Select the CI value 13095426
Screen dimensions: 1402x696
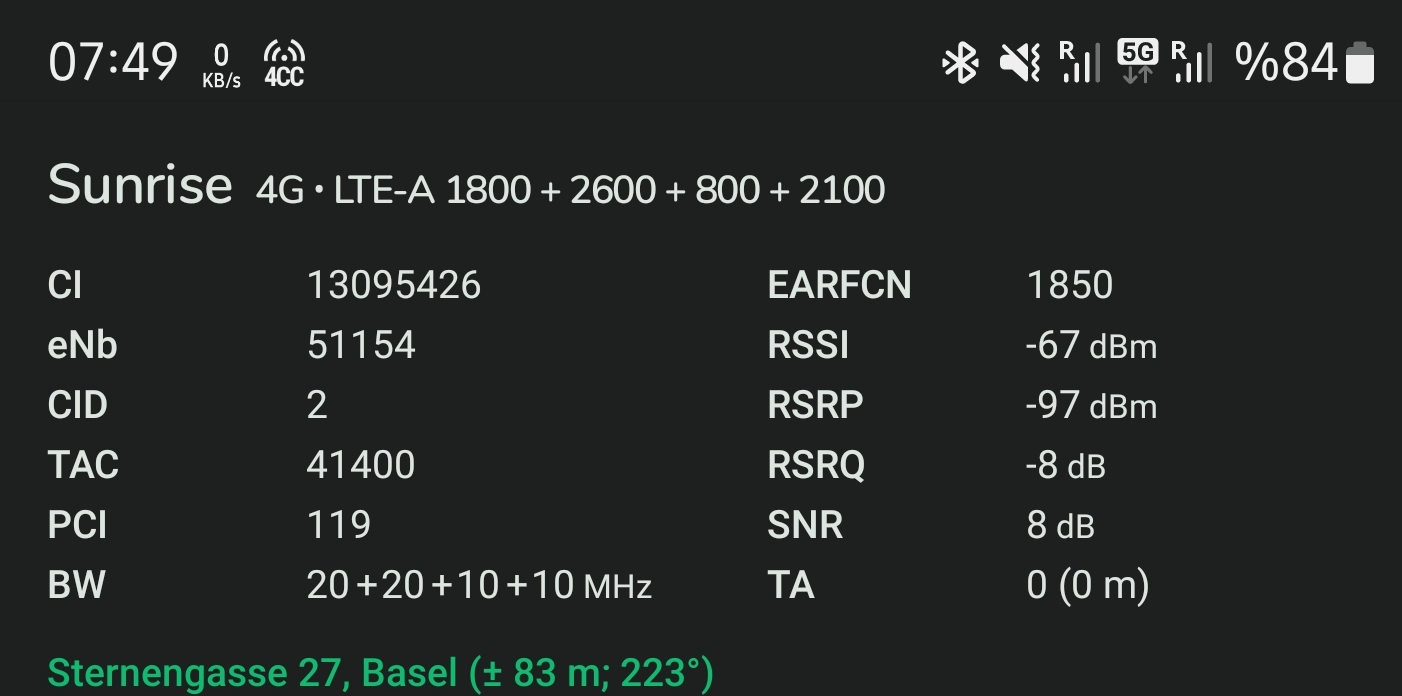[394, 286]
